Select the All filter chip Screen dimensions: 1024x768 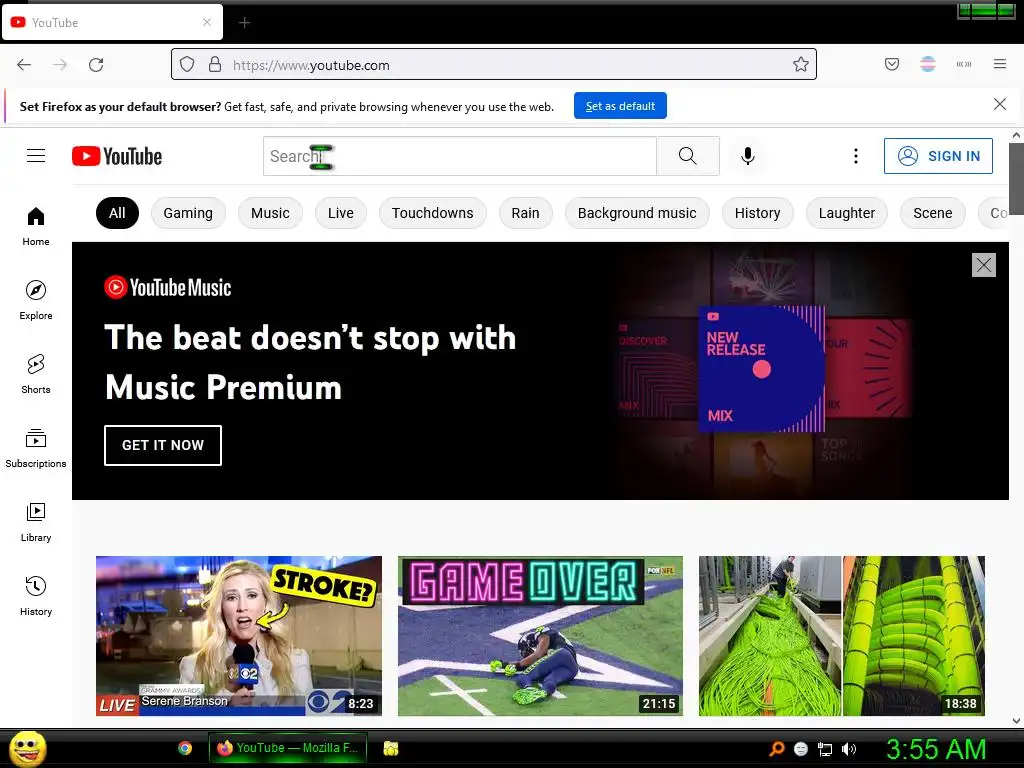click(x=118, y=213)
